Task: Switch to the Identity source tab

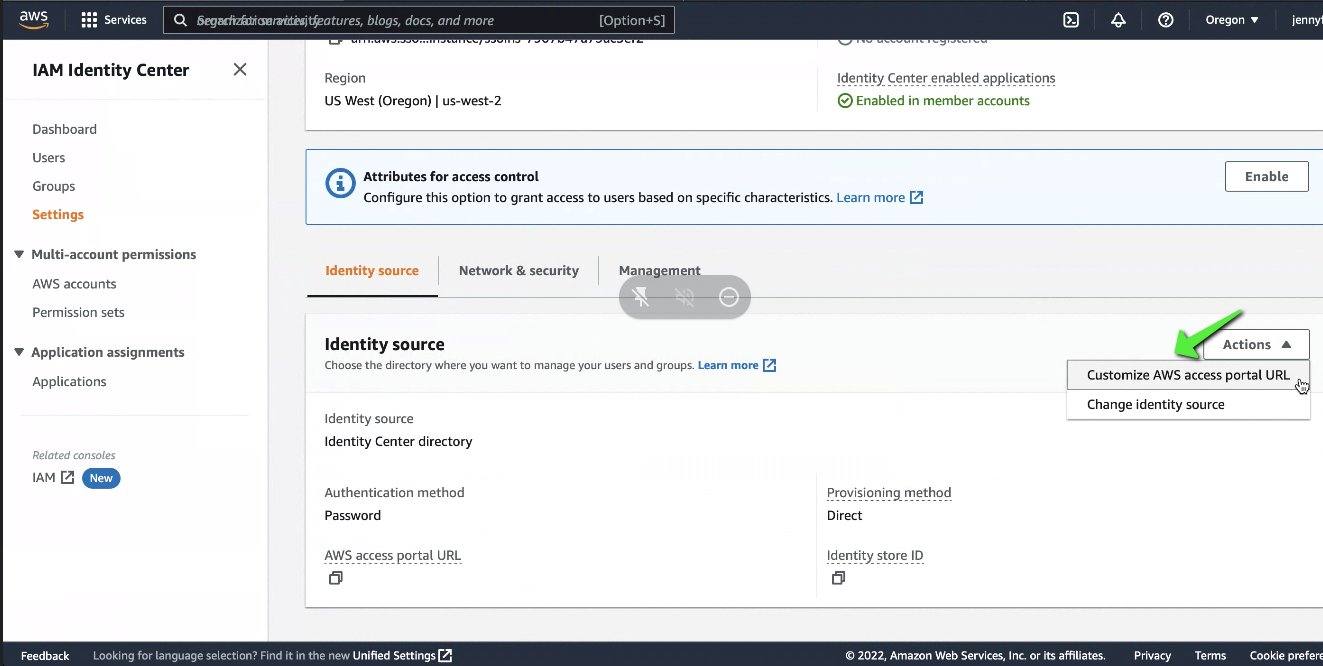Action: tap(372, 270)
